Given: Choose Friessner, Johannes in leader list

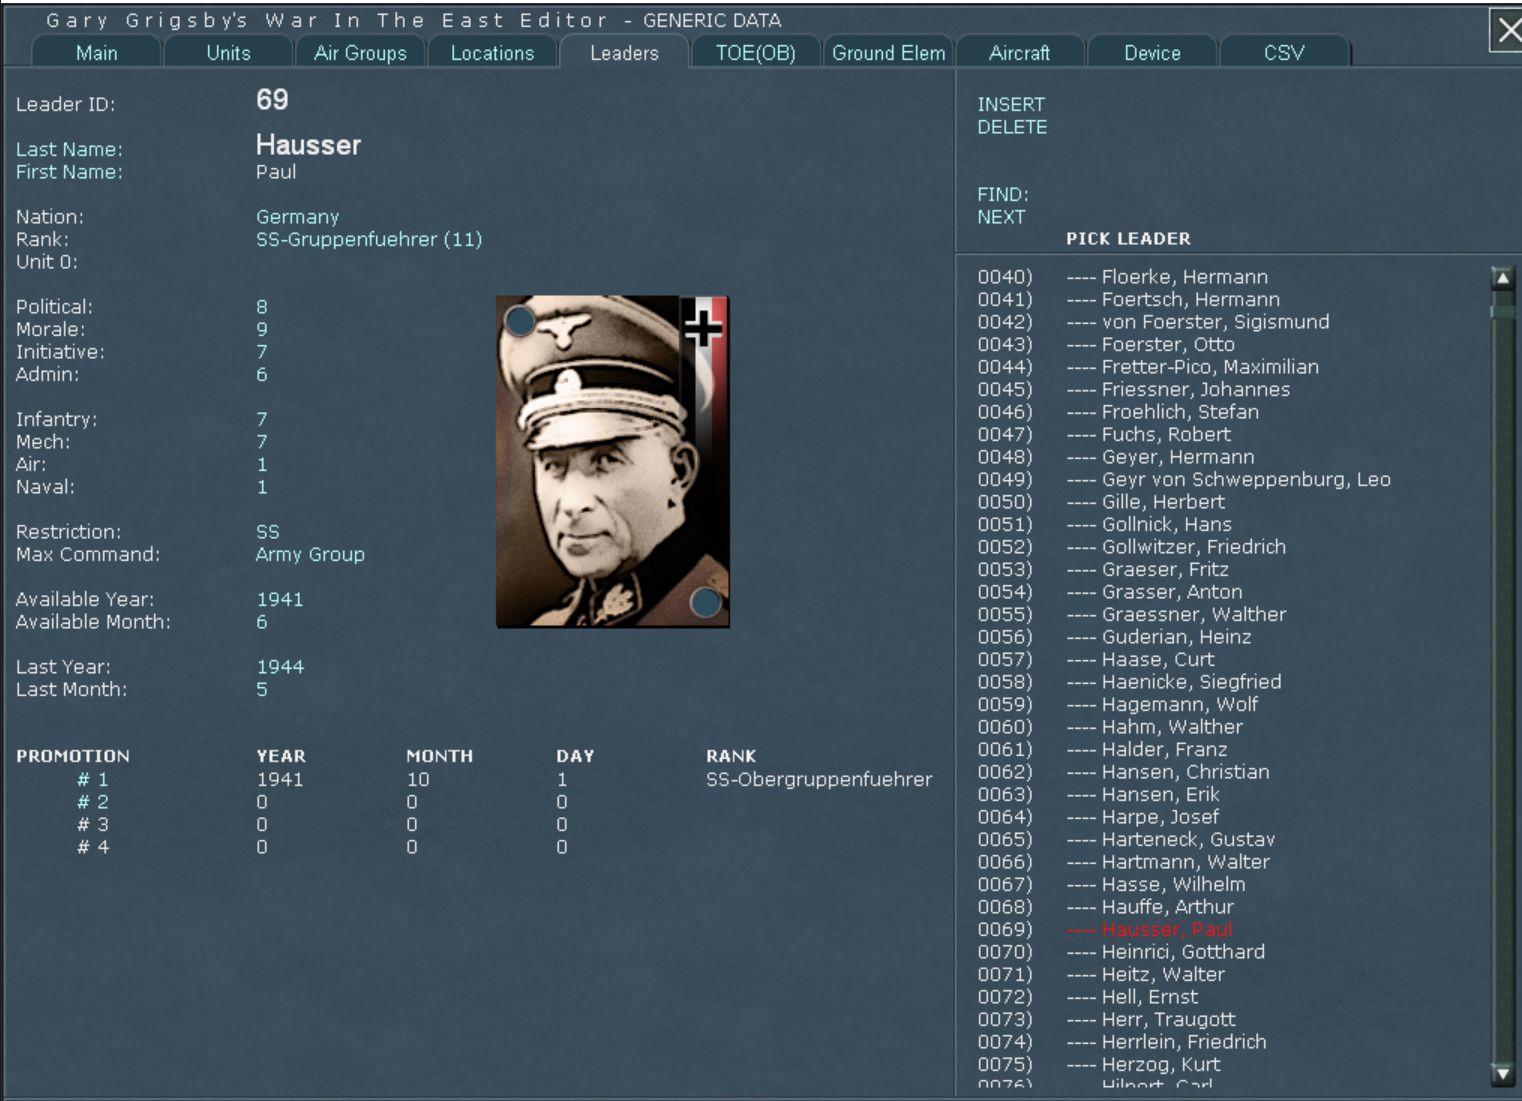Looking at the screenshot, I should tap(1178, 389).
